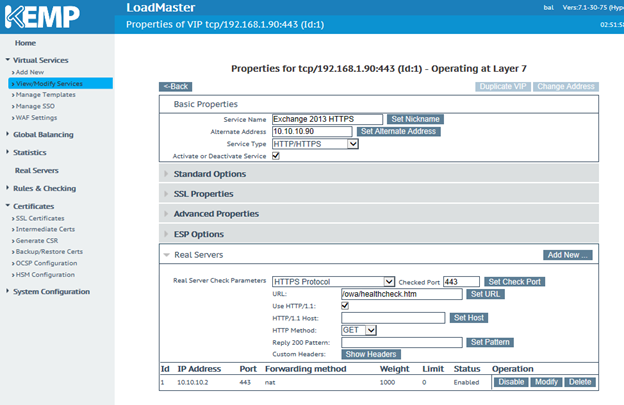Click the Enabled status text

466,382
